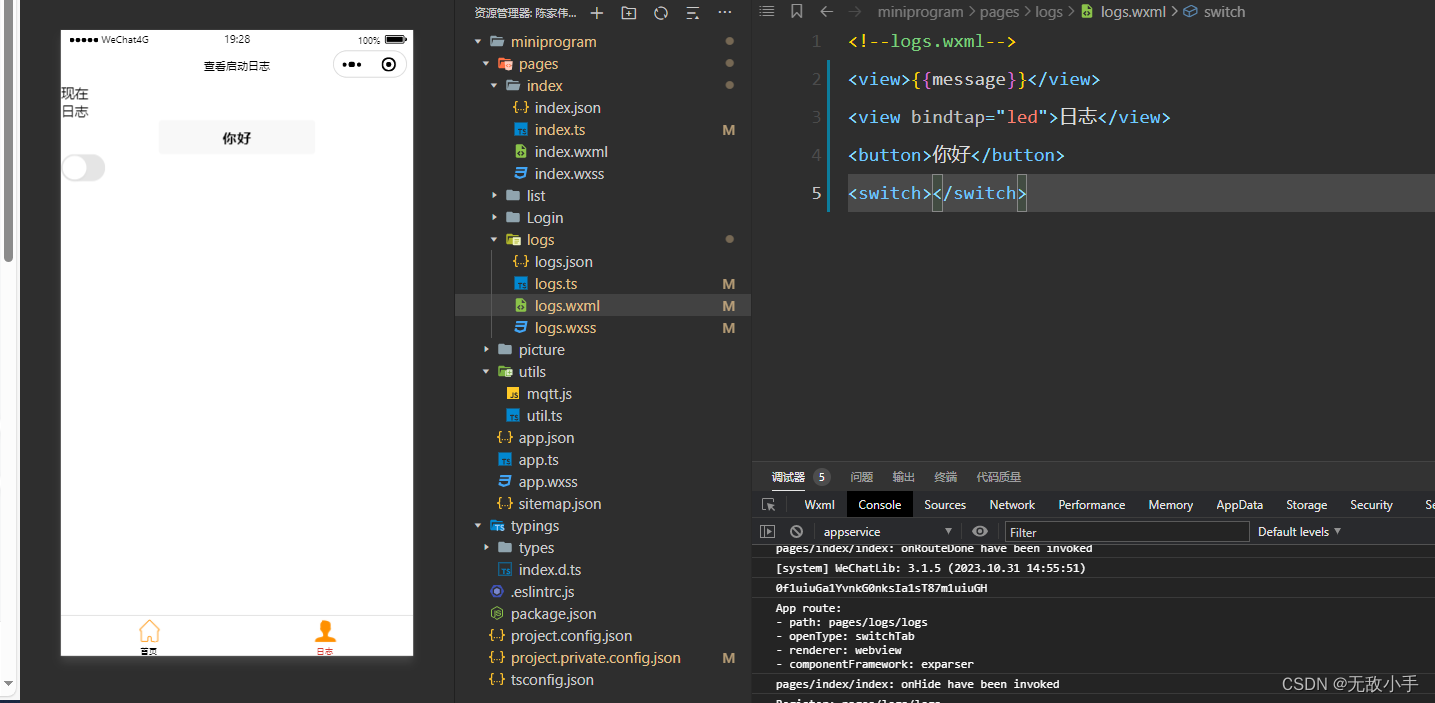Screen dimensions: 1435x703
Task: Click the new file plus icon
Action: point(597,13)
